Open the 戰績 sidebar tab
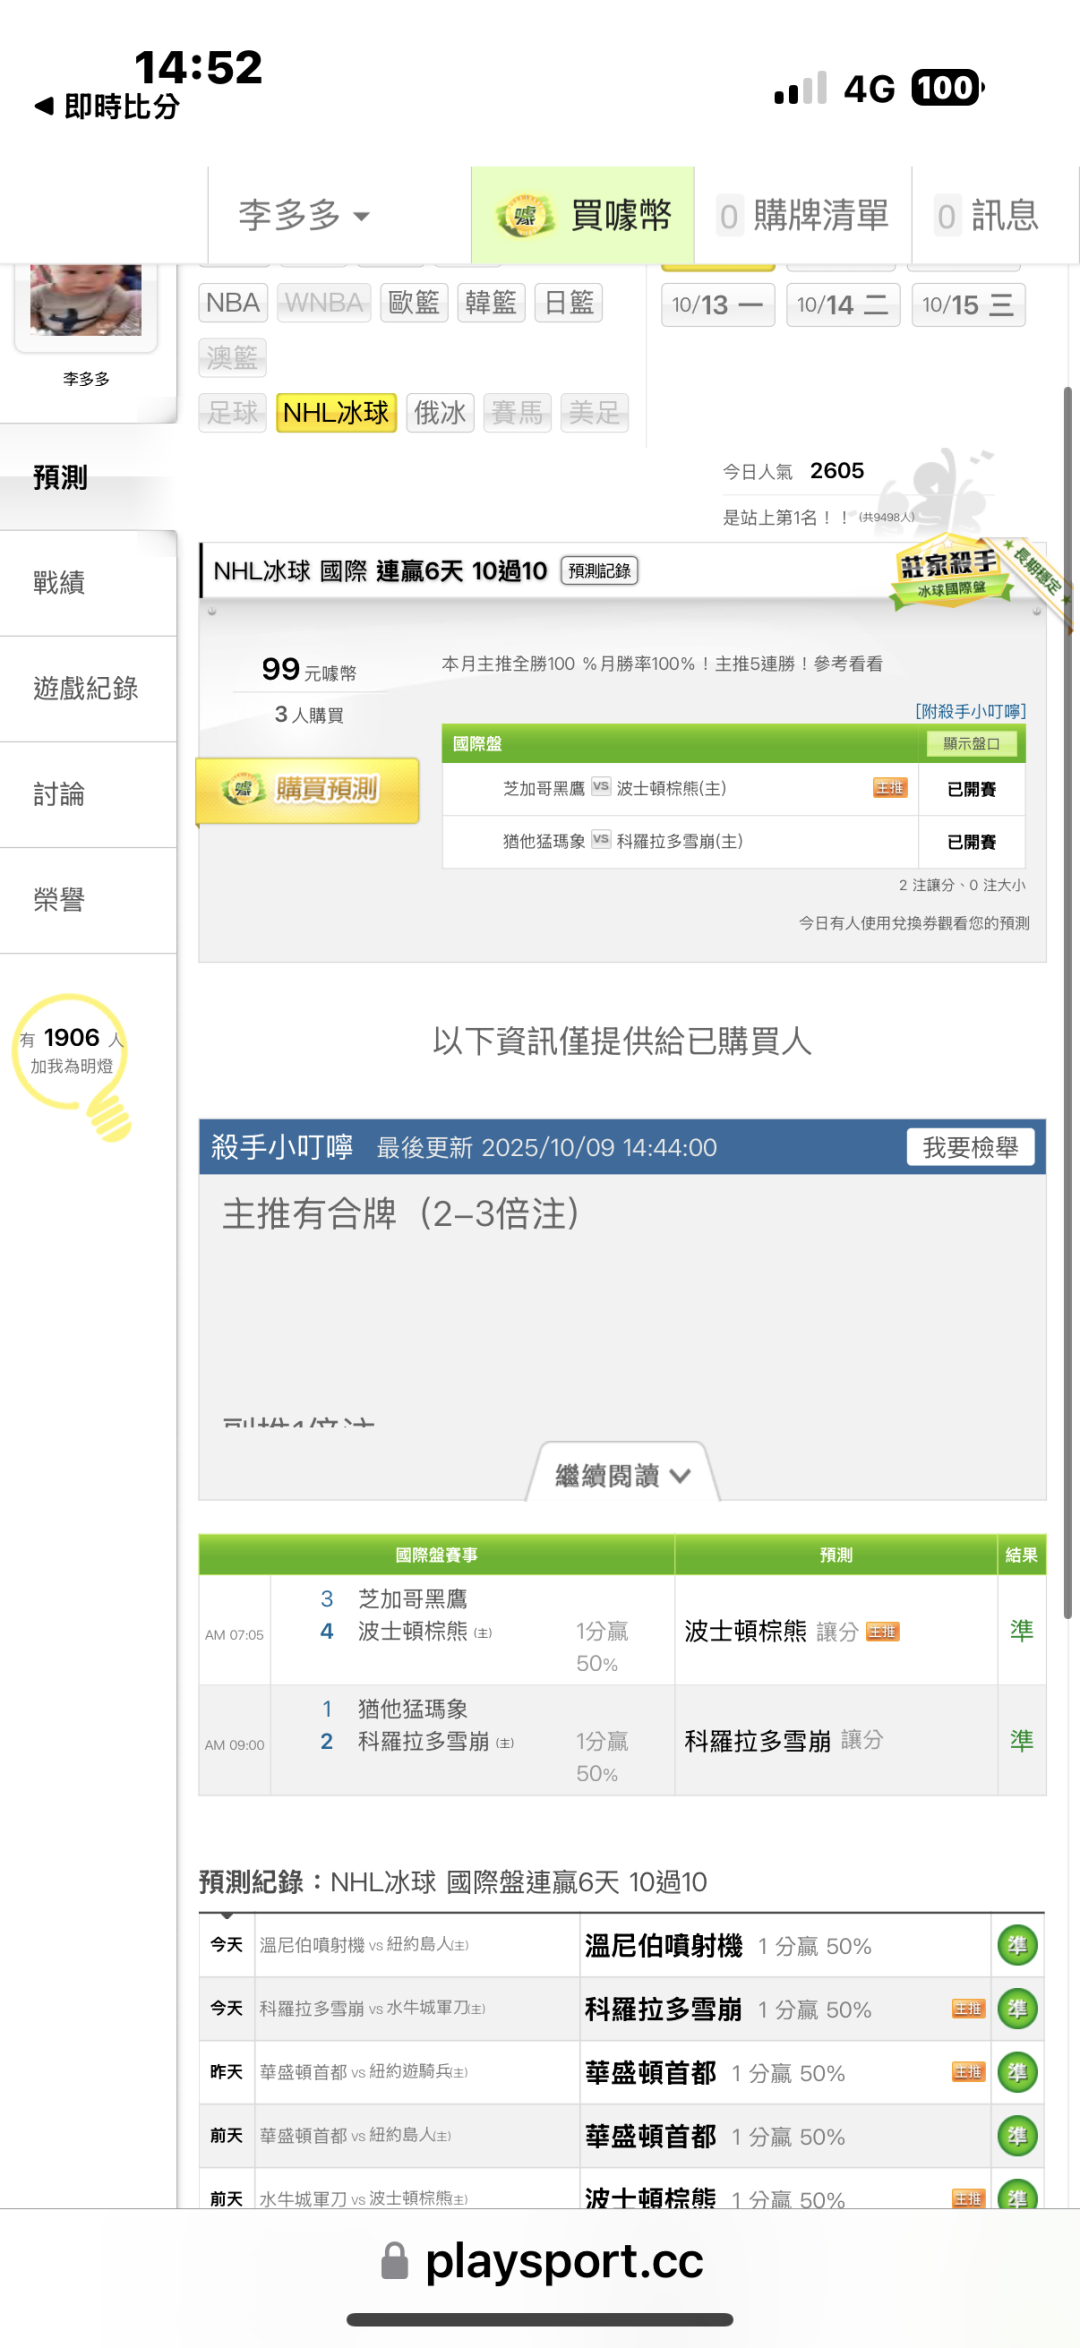Screen dimensions: 1080x2348 (x=60, y=582)
